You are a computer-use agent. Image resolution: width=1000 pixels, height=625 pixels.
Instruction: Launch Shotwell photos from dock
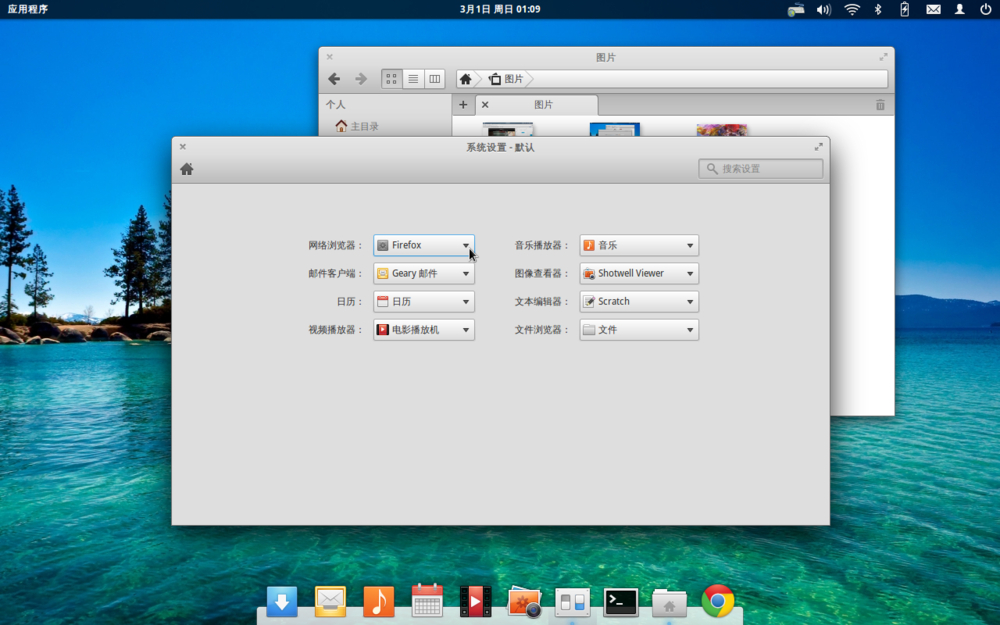coord(524,601)
